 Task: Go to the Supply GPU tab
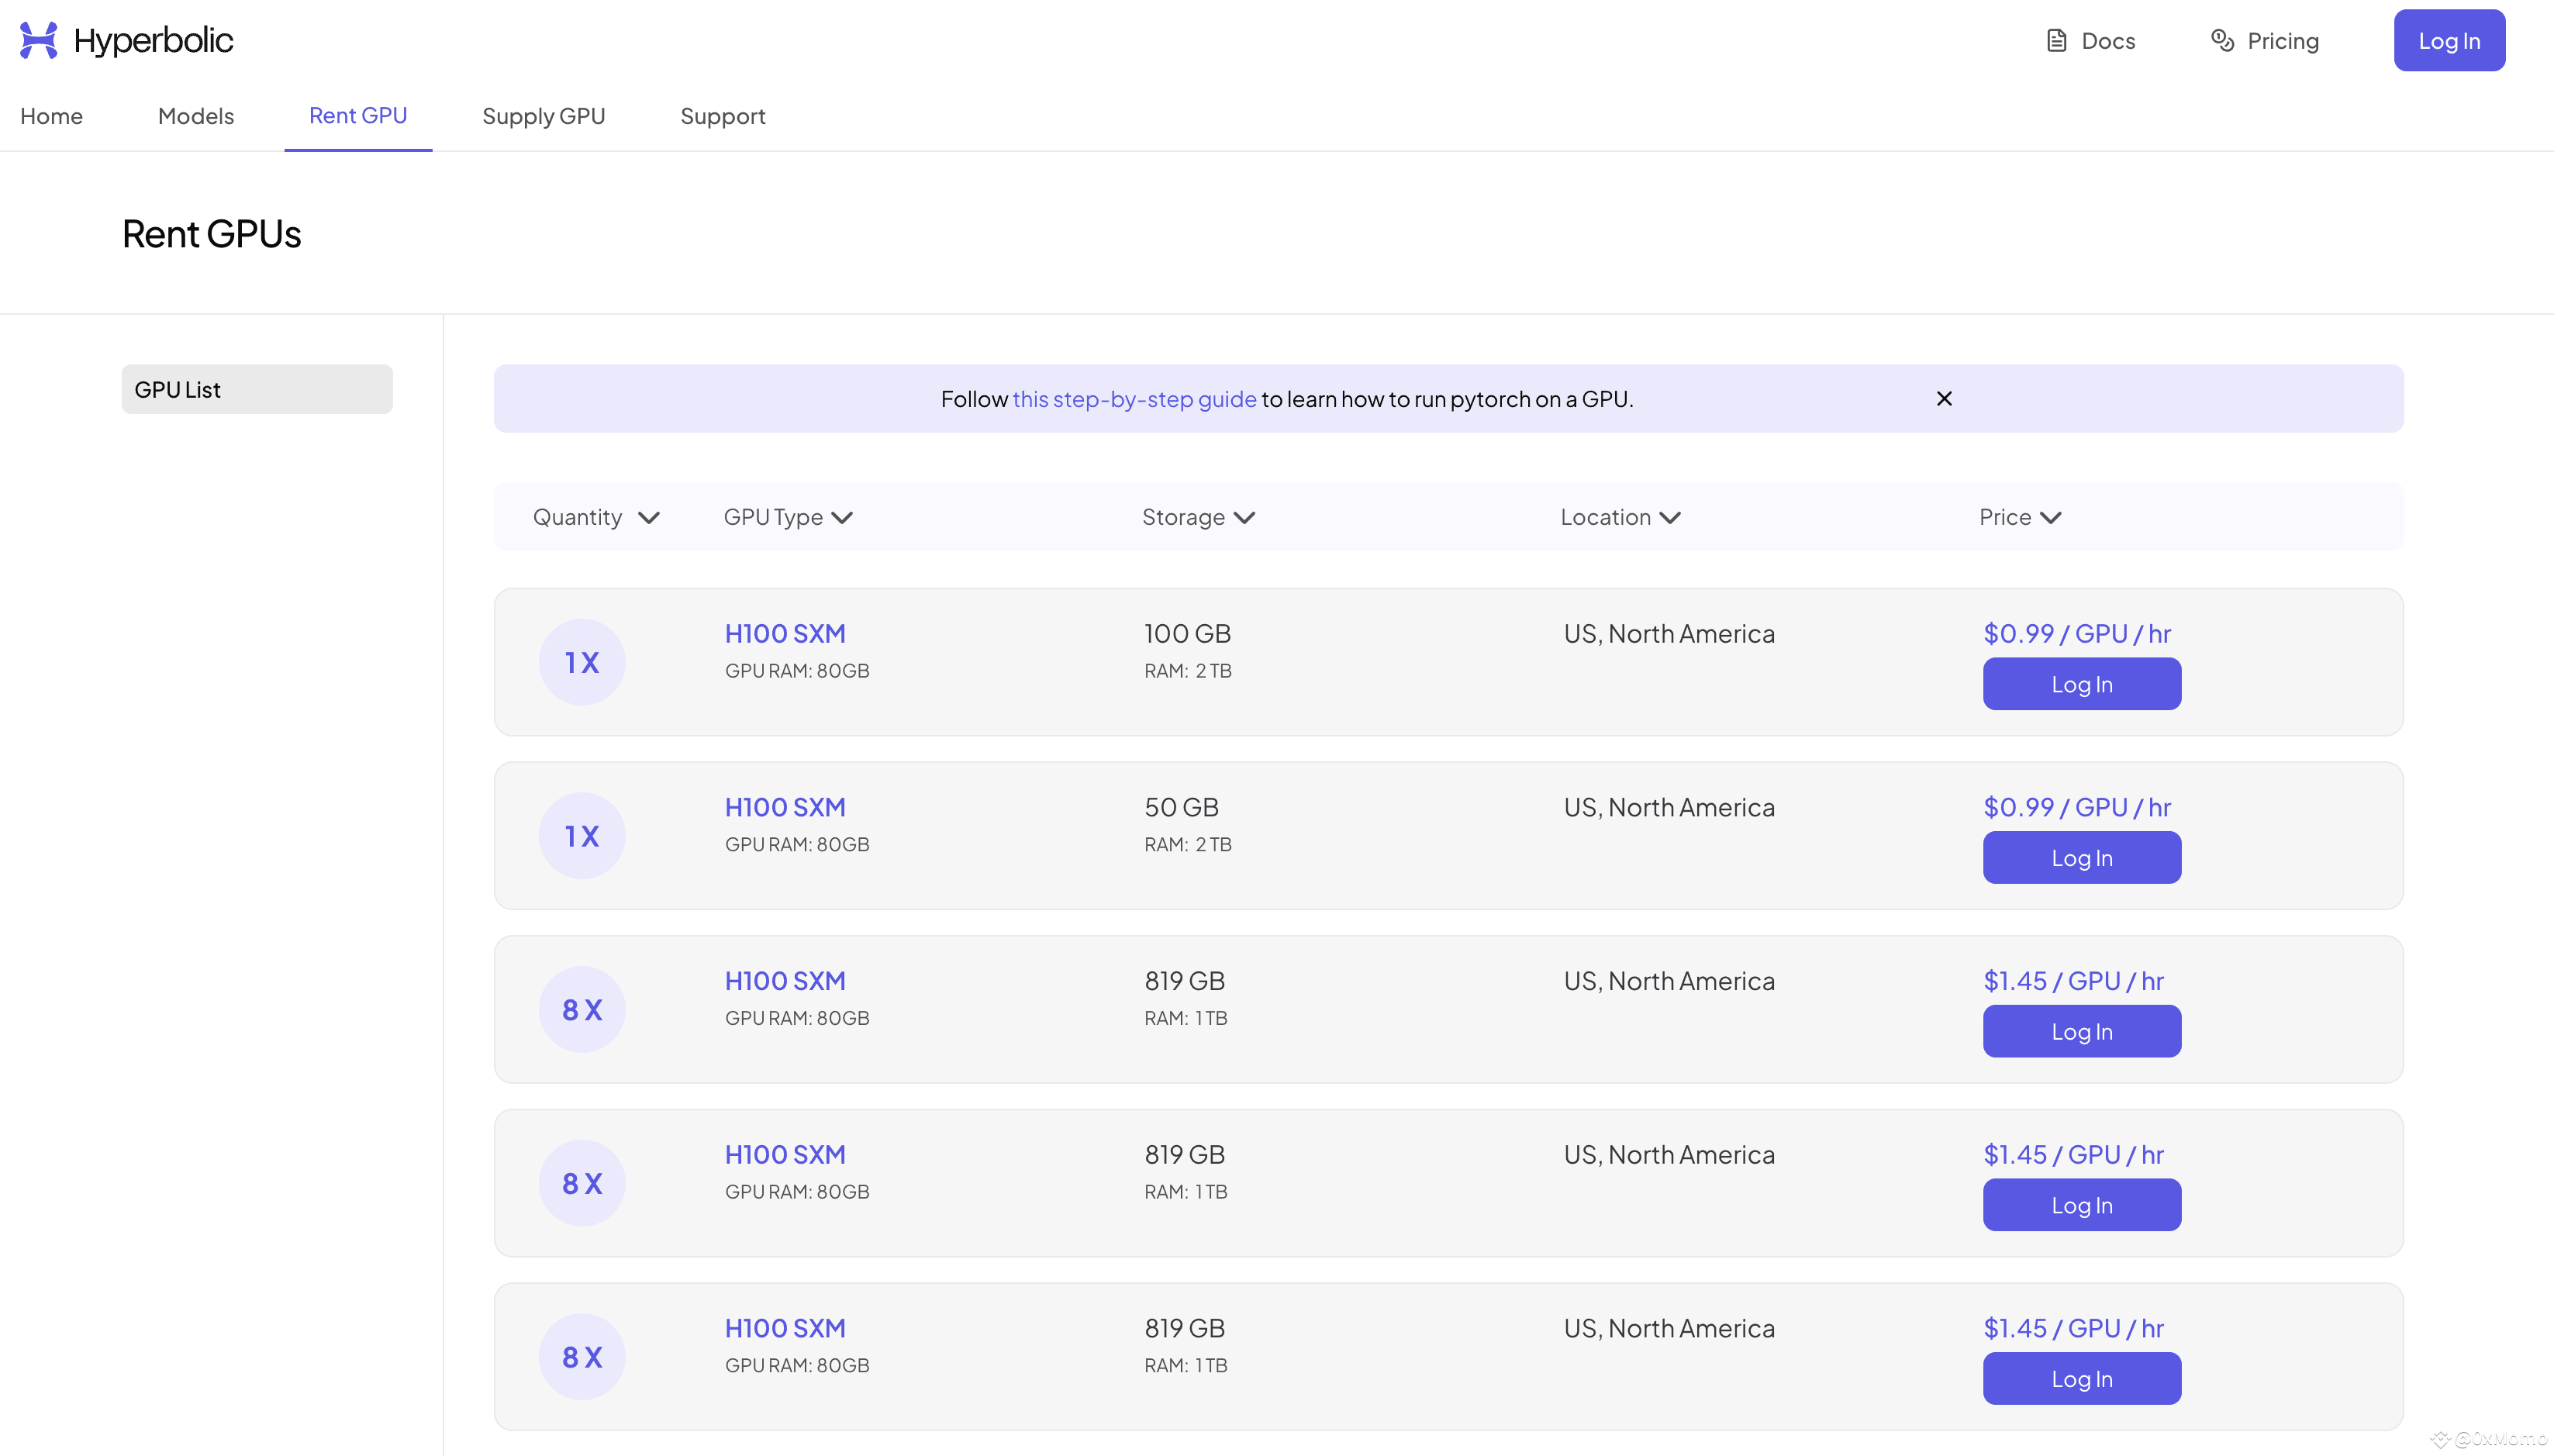(x=543, y=116)
